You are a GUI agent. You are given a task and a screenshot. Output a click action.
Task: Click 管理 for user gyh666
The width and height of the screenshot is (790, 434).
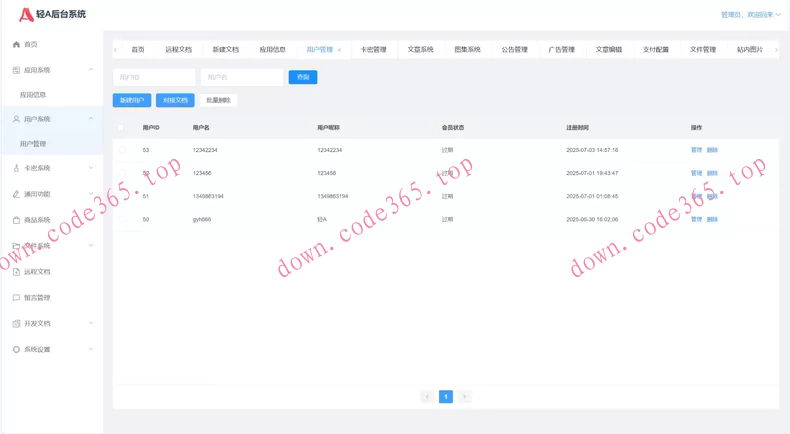tap(696, 219)
